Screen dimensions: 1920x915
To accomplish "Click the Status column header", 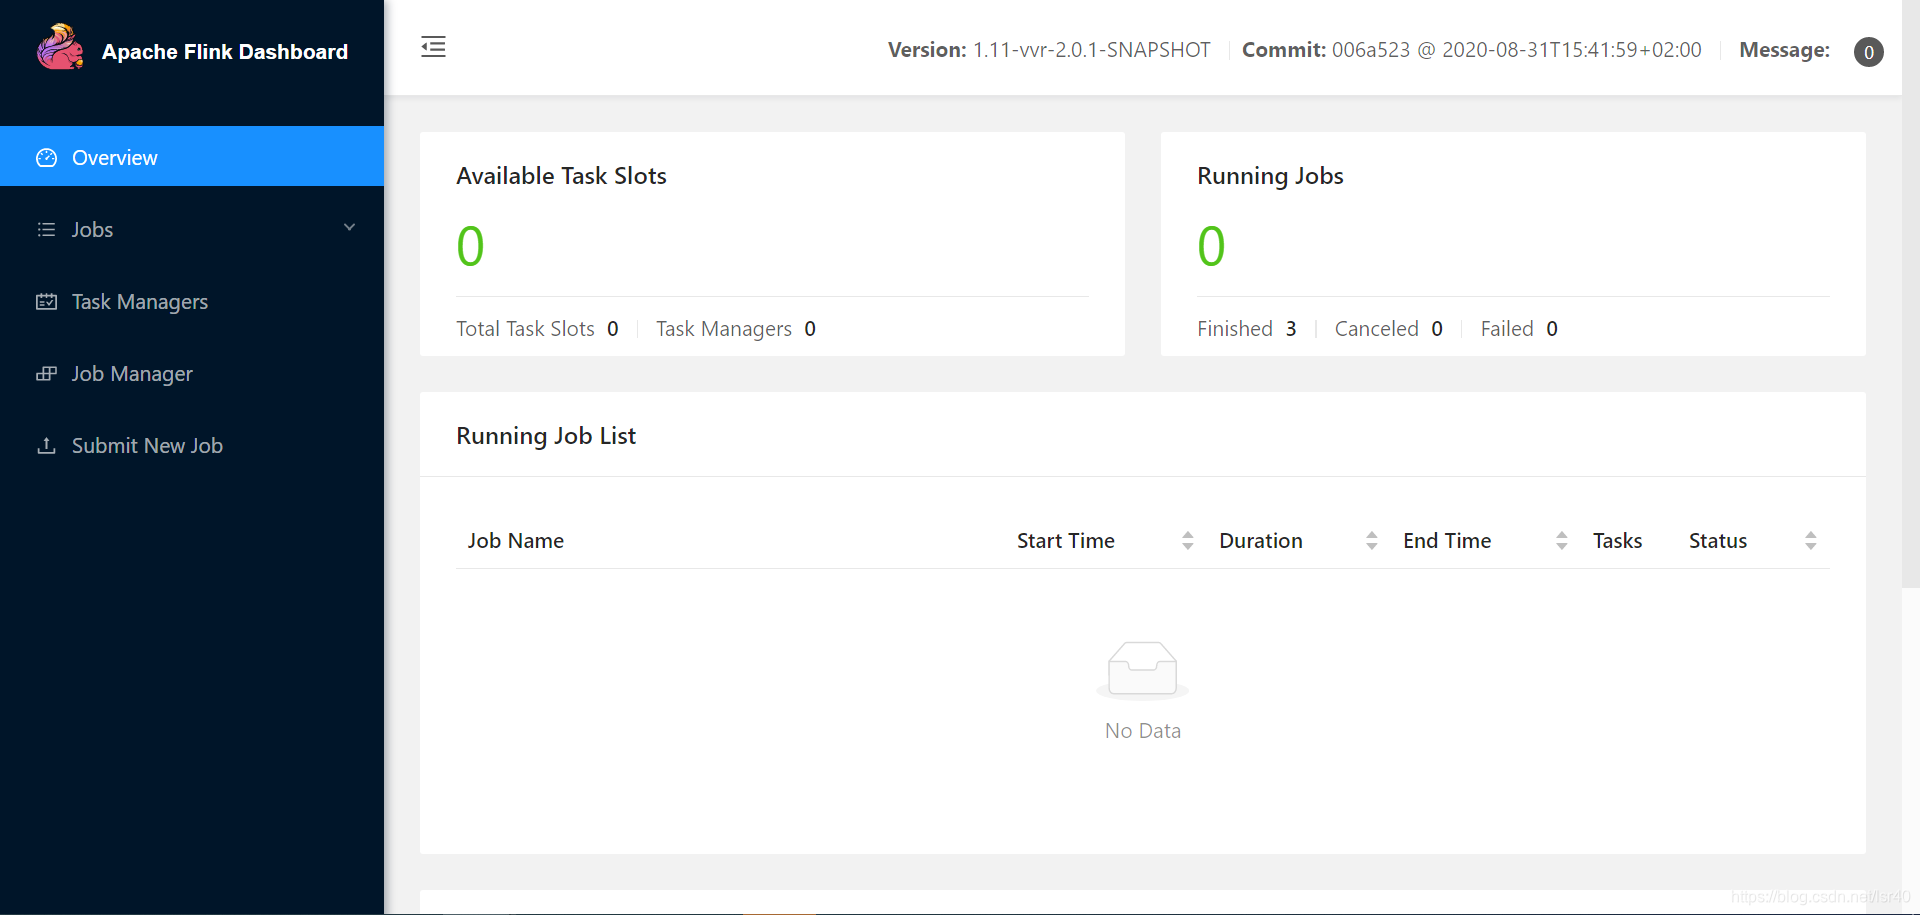I will (x=1718, y=541).
